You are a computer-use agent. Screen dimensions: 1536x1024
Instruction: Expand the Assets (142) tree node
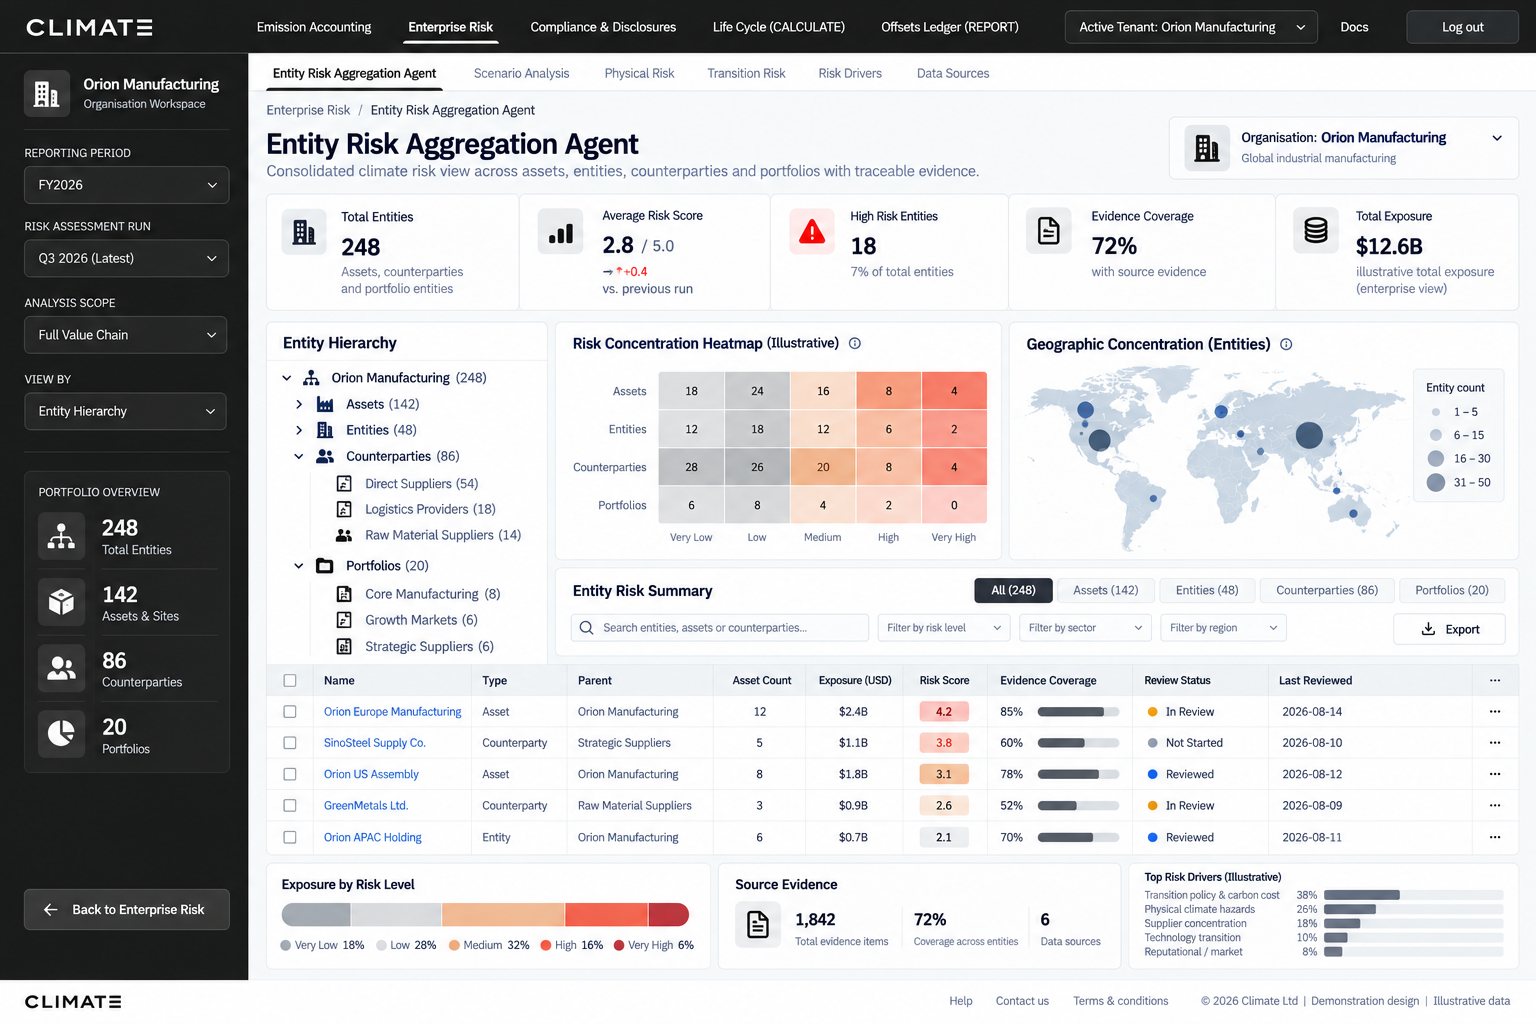pyautogui.click(x=299, y=404)
